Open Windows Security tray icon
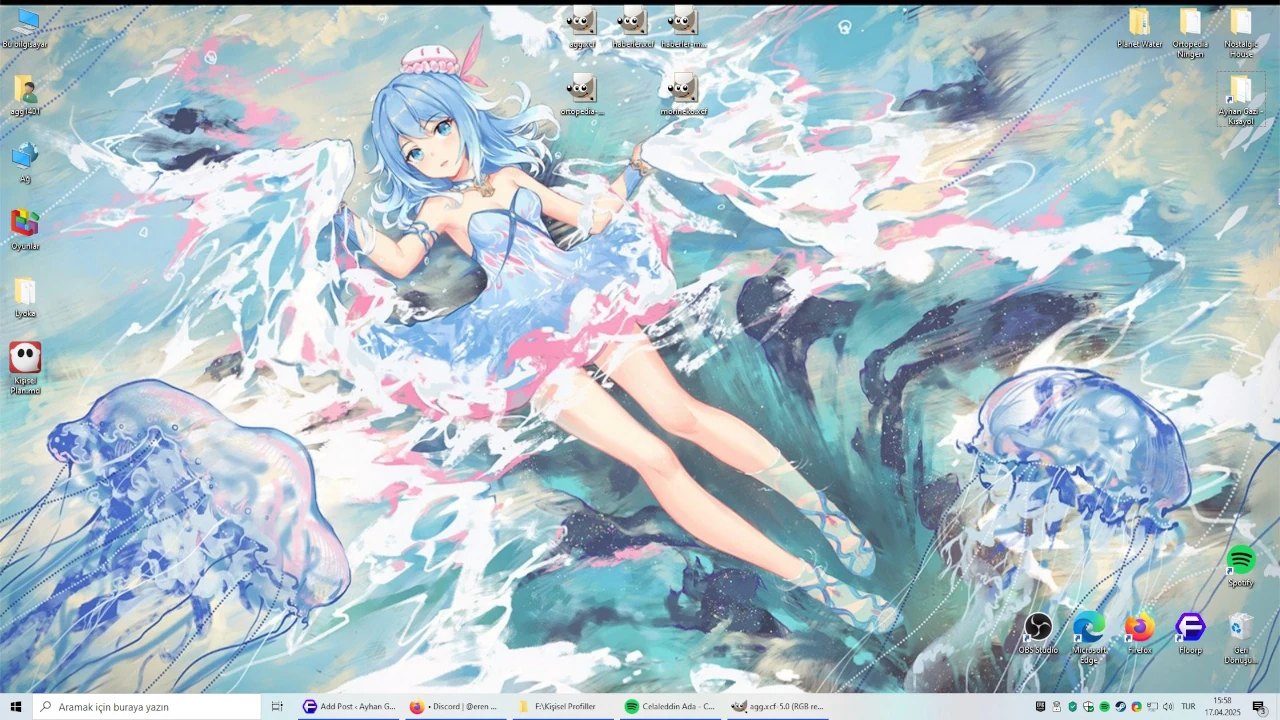The height and width of the screenshot is (720, 1280). click(x=1089, y=706)
